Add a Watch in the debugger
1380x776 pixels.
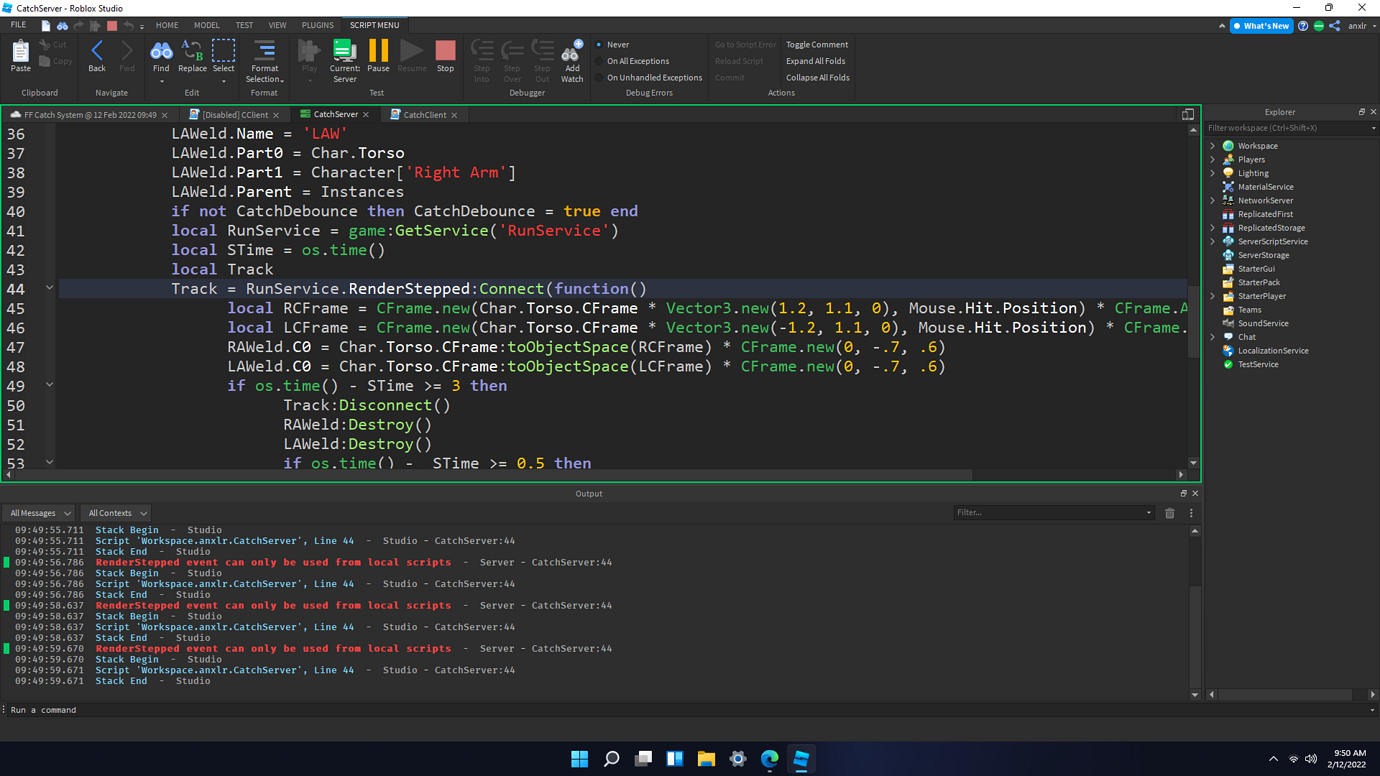coord(572,60)
